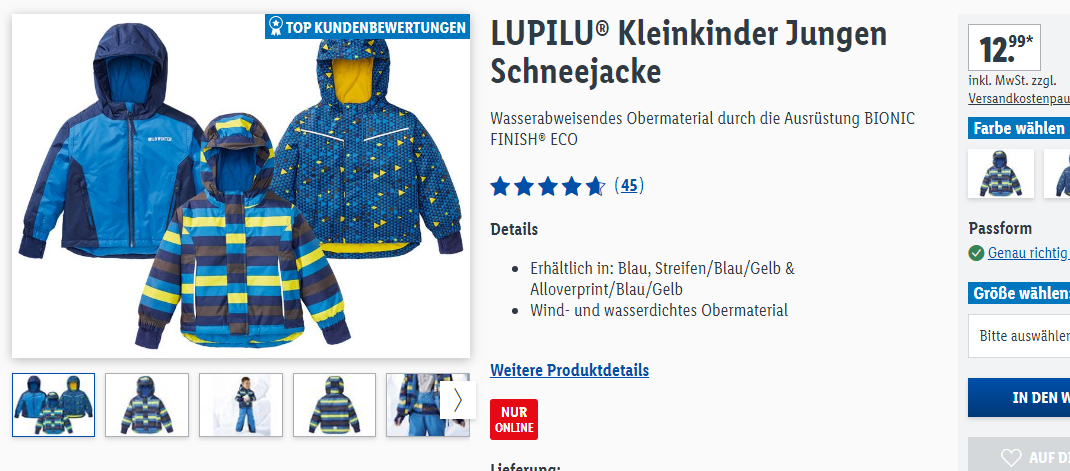Click the green Passform checkmark icon
Screen dimensions: 1070x471
tap(976, 253)
